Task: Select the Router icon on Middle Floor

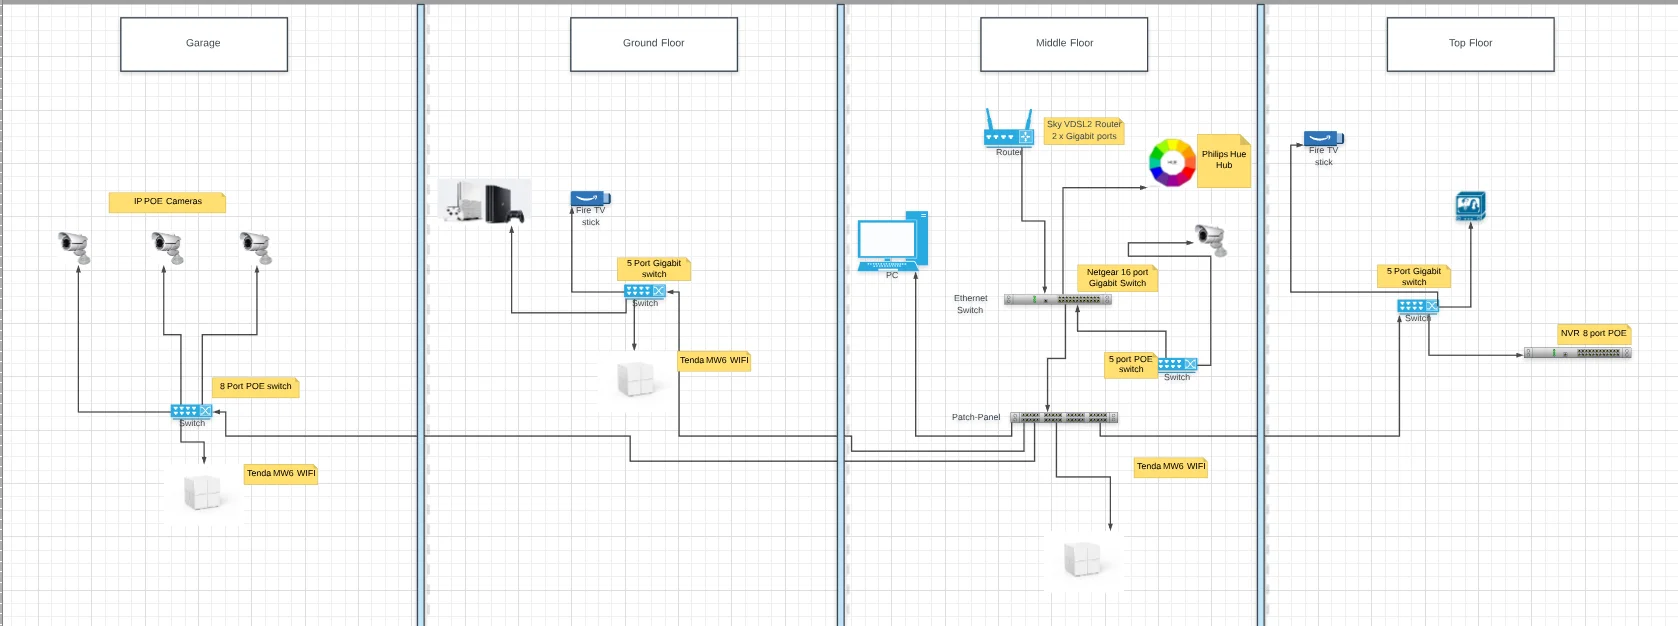Action: tap(1008, 128)
